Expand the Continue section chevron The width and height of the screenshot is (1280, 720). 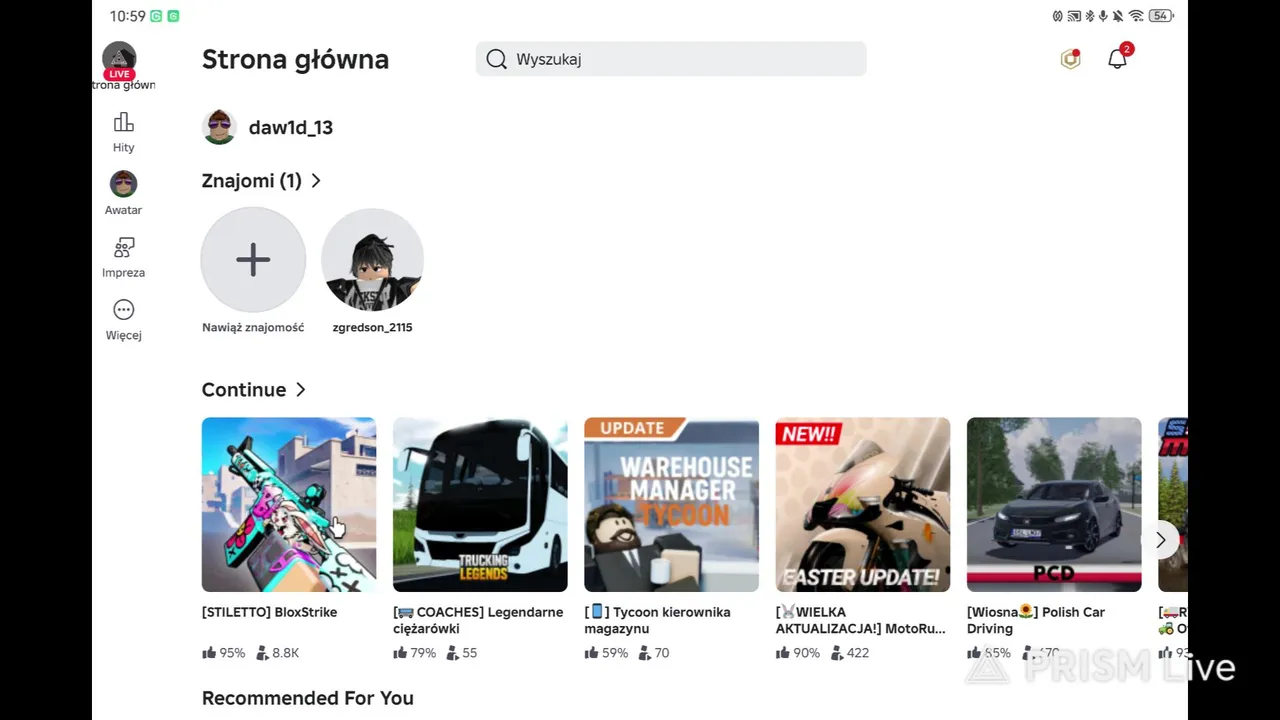click(301, 390)
